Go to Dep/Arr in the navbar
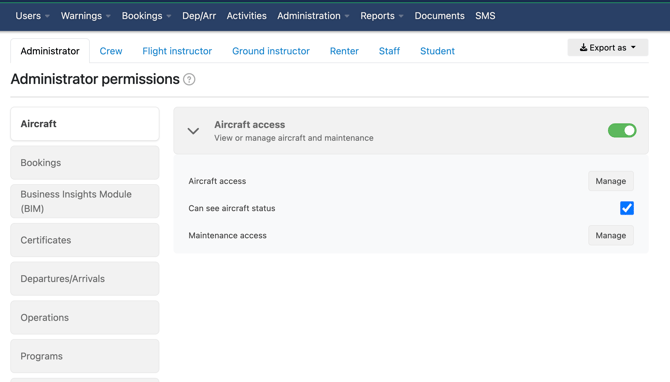Screen dimensions: 670x382 tap(199, 16)
